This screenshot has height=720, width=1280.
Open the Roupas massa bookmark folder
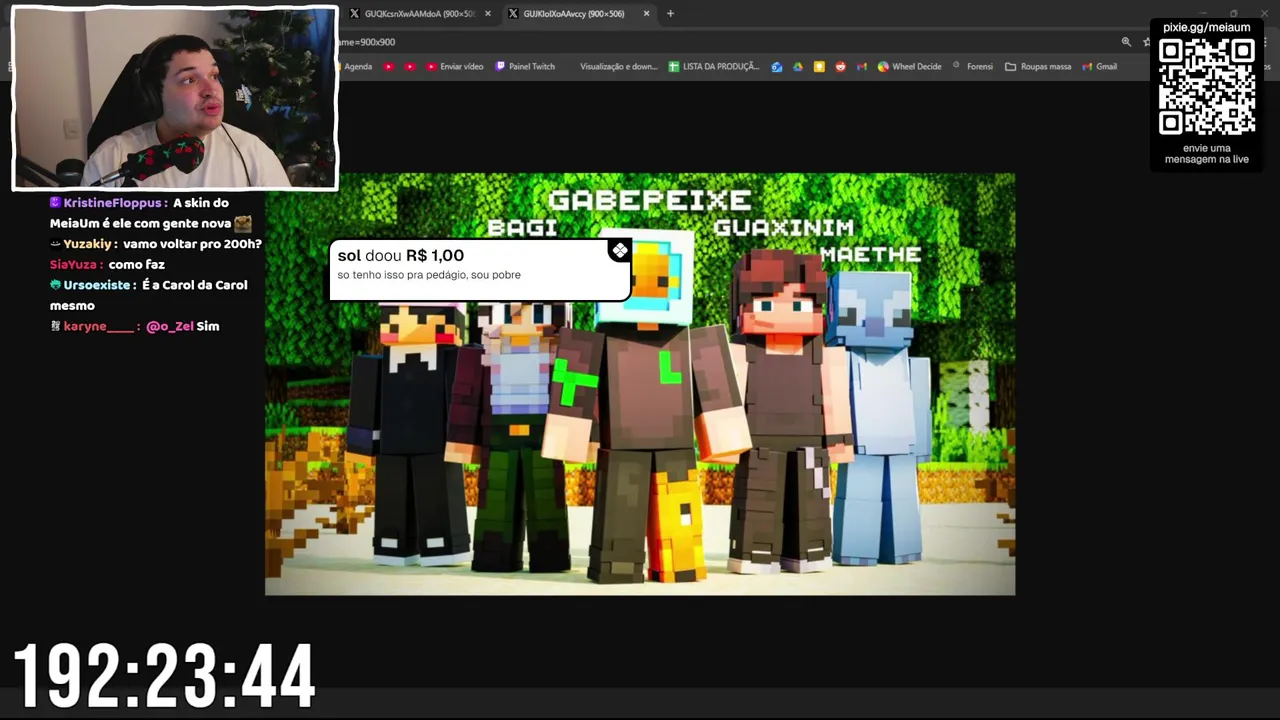1038,67
